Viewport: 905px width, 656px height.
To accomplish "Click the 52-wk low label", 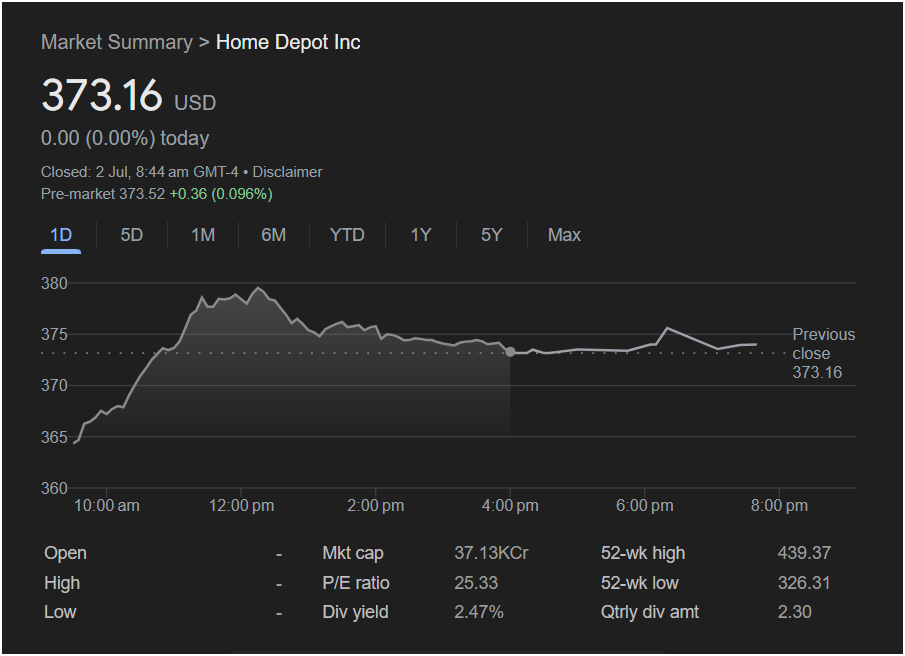I will tap(640, 583).
